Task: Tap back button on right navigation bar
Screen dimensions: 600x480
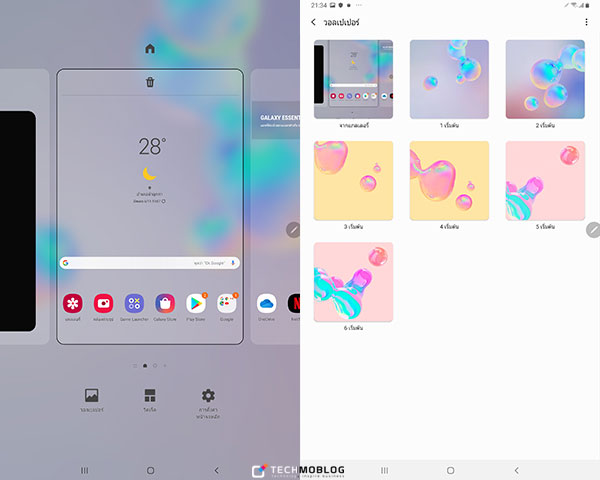Action: click(x=517, y=470)
